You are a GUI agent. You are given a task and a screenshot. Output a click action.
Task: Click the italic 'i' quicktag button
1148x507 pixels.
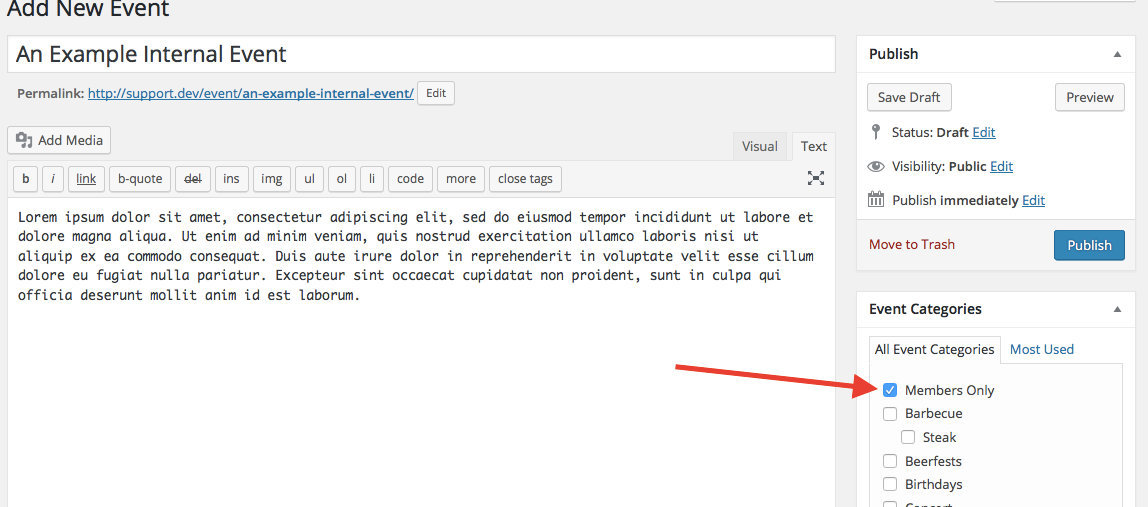click(53, 179)
